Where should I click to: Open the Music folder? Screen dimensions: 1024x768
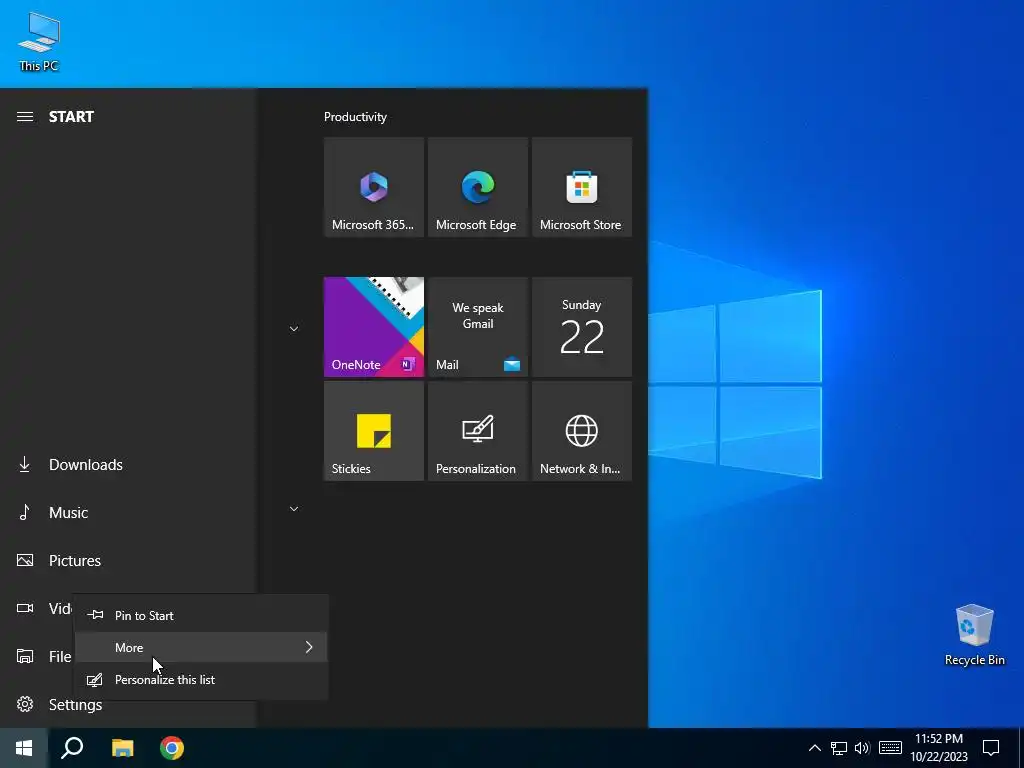pyautogui.click(x=127, y=513)
